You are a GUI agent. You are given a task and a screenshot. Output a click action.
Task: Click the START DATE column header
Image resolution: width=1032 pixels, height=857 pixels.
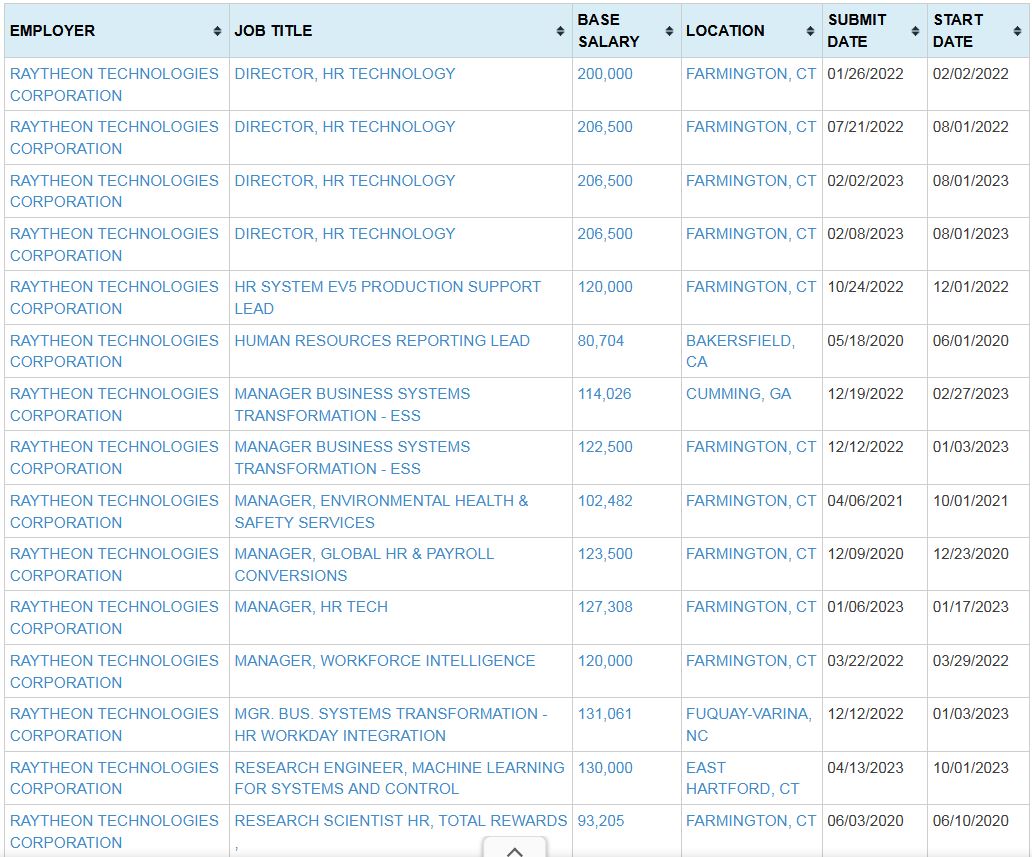coord(978,30)
